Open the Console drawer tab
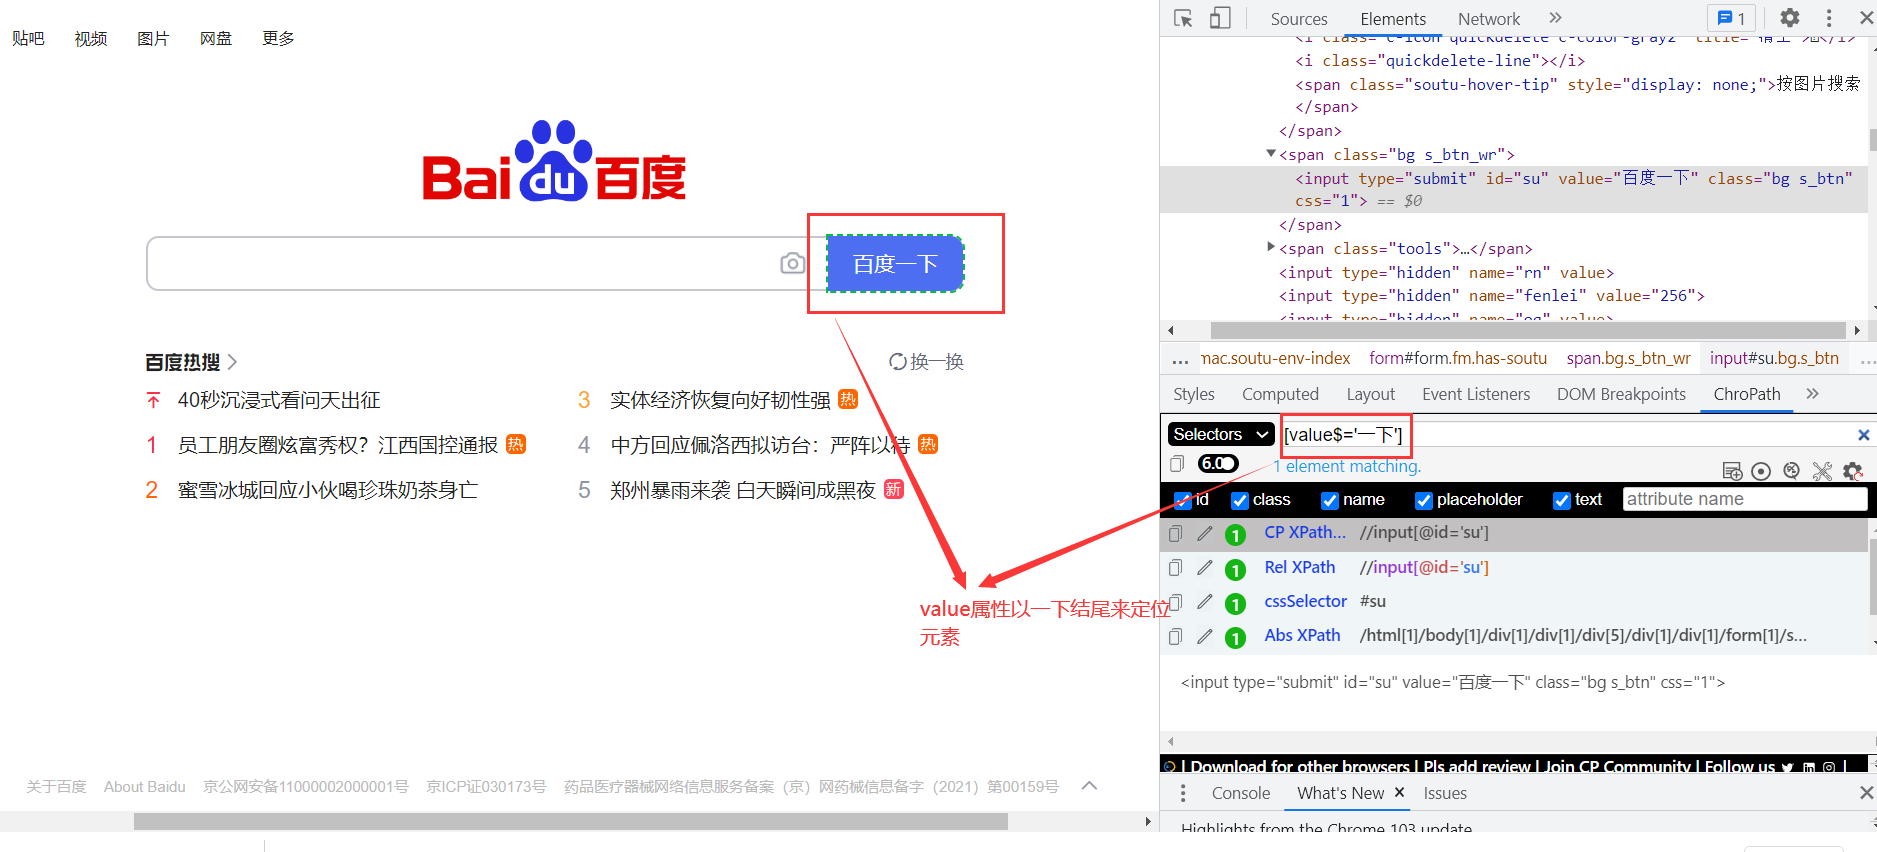The width and height of the screenshot is (1877, 852). point(1241,793)
